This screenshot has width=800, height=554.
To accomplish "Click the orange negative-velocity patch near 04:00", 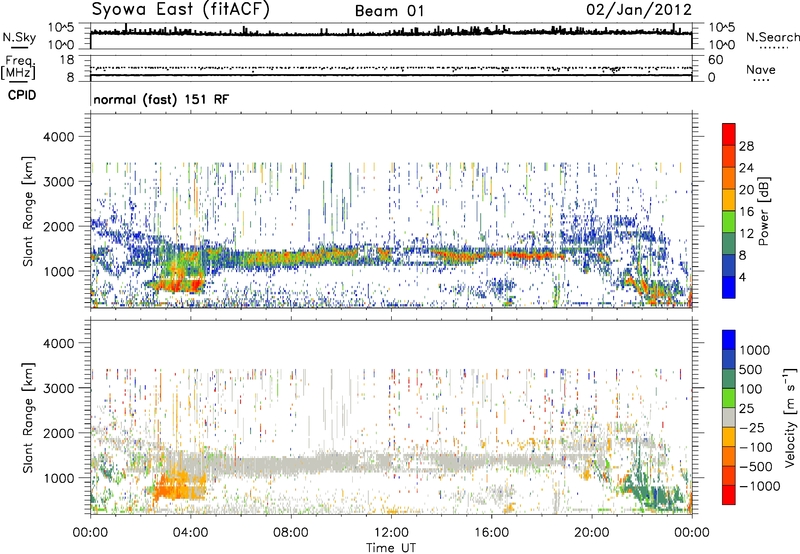I will [x=179, y=484].
